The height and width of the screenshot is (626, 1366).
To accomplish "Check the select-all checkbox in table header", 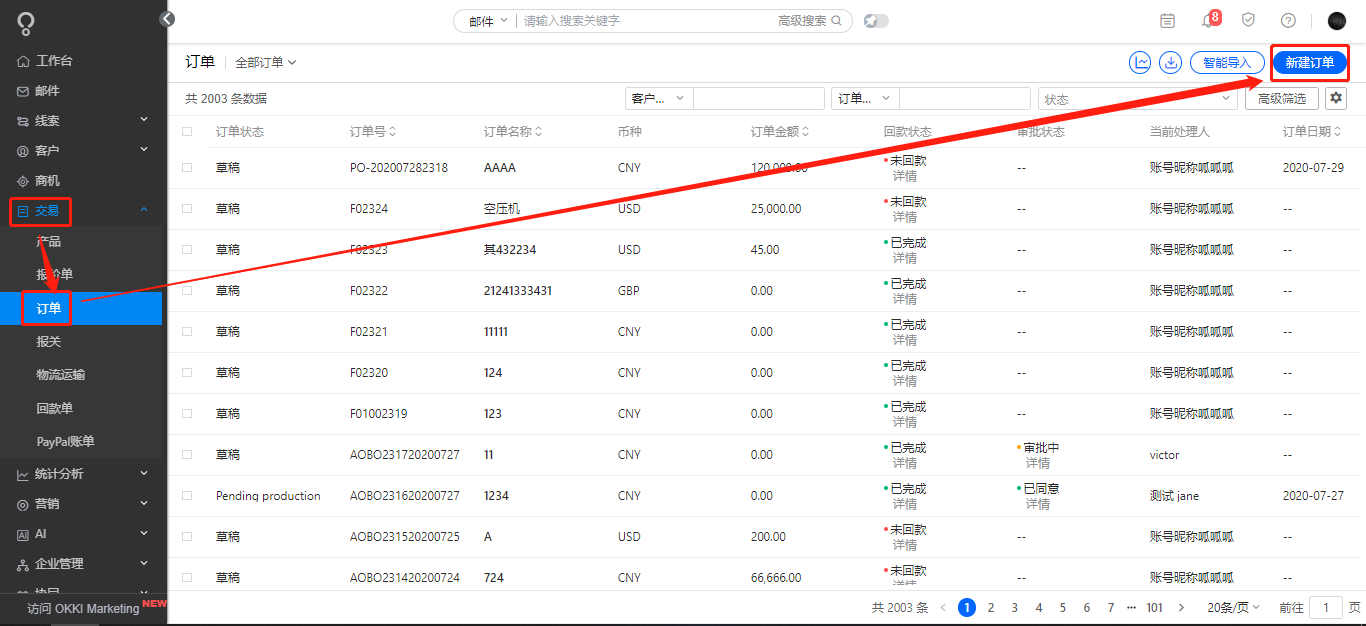I will [186, 131].
